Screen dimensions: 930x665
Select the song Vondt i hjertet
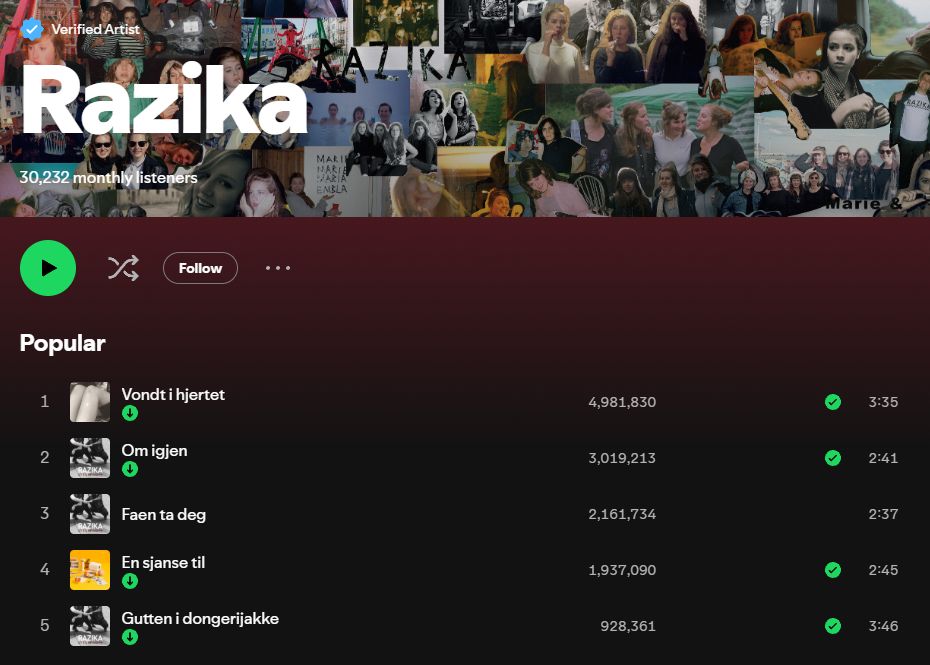(x=173, y=394)
